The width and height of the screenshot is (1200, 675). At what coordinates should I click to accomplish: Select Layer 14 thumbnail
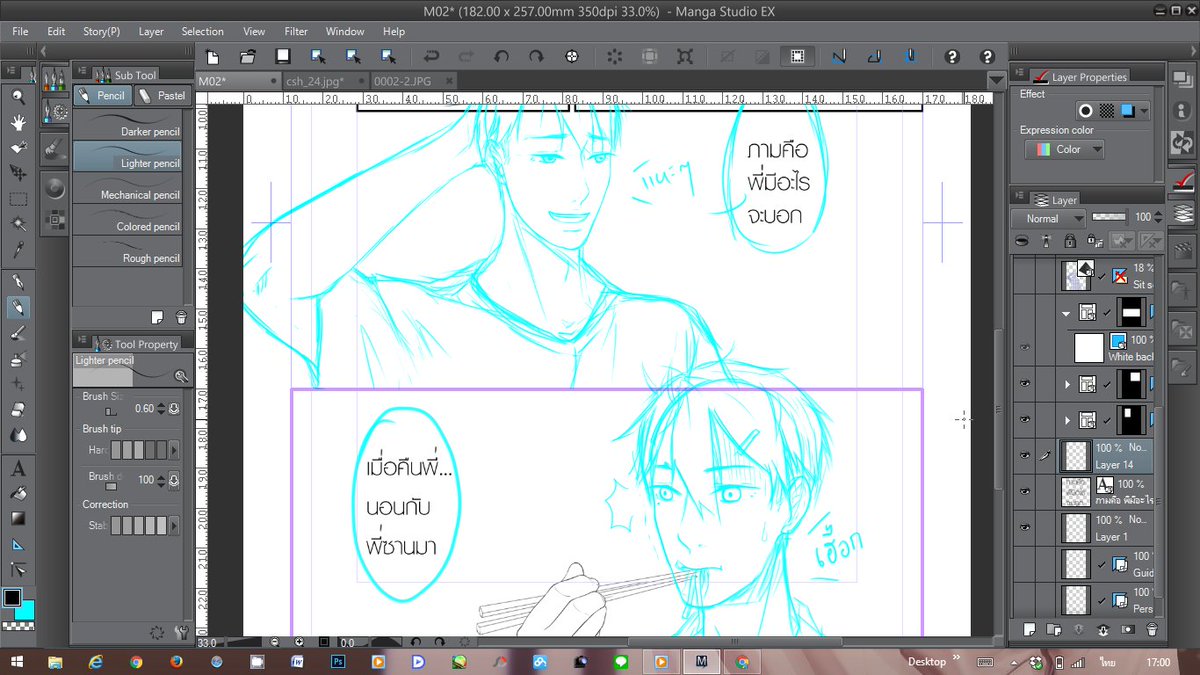click(1076, 456)
